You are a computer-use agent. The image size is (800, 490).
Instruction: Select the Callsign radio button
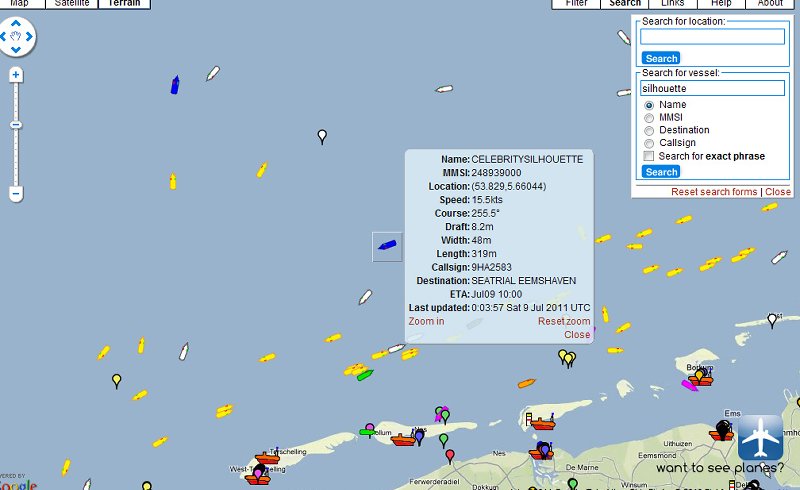coord(649,144)
